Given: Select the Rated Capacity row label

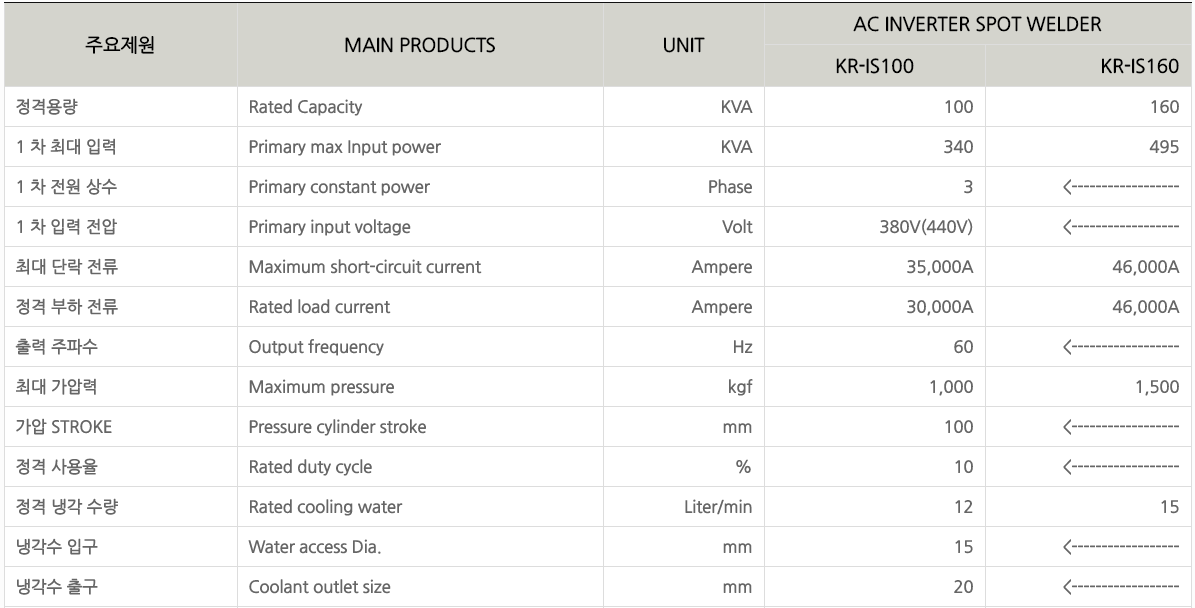Looking at the screenshot, I should pos(305,107).
